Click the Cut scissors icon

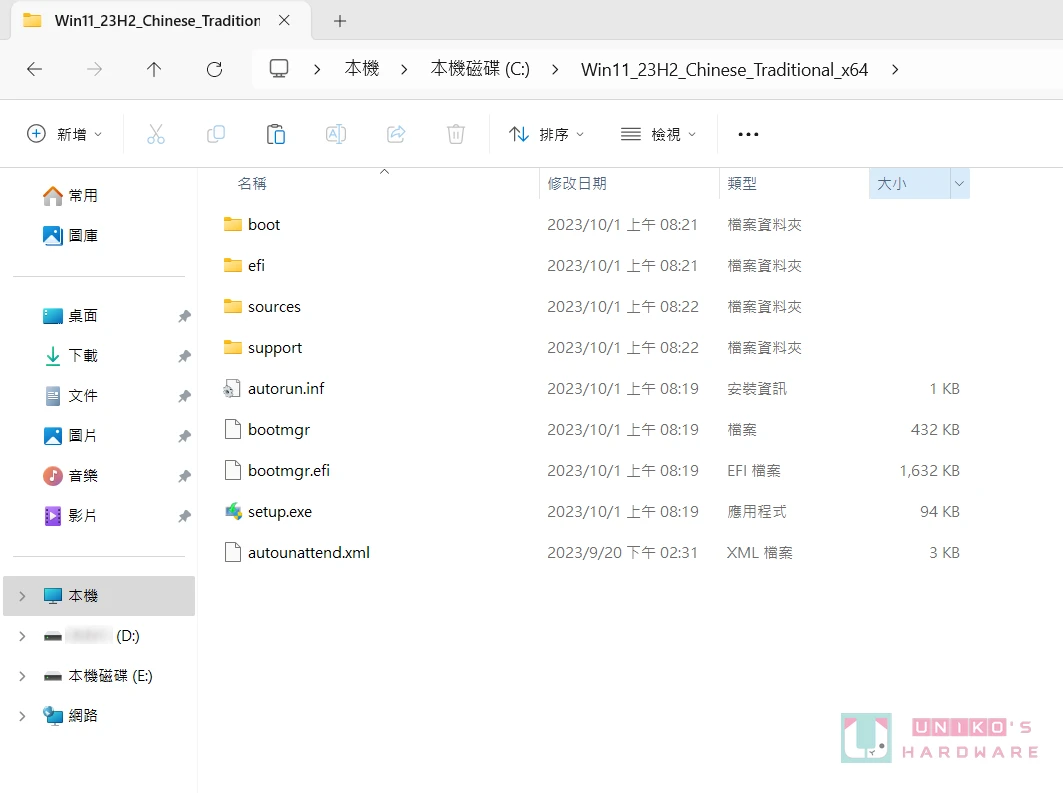pos(156,134)
